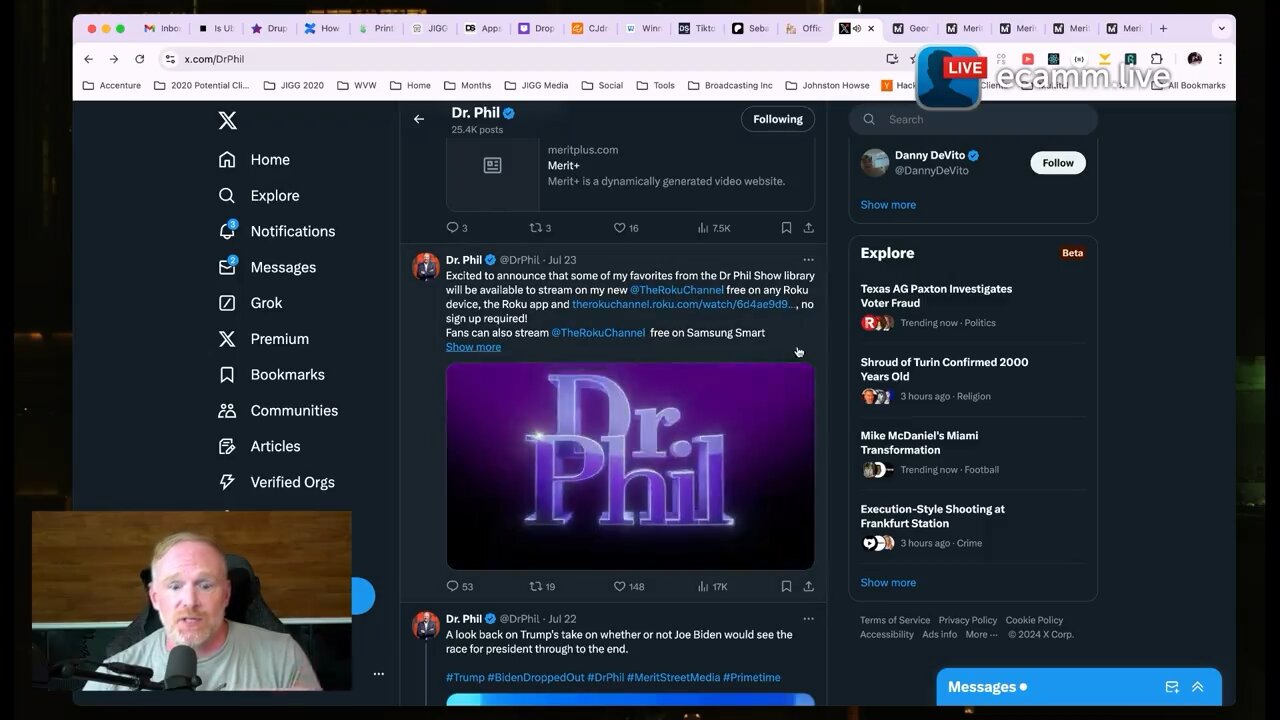Image resolution: width=1280 pixels, height=720 pixels.
Task: Open the @TheRokuChannel mention link
Action: click(676, 290)
